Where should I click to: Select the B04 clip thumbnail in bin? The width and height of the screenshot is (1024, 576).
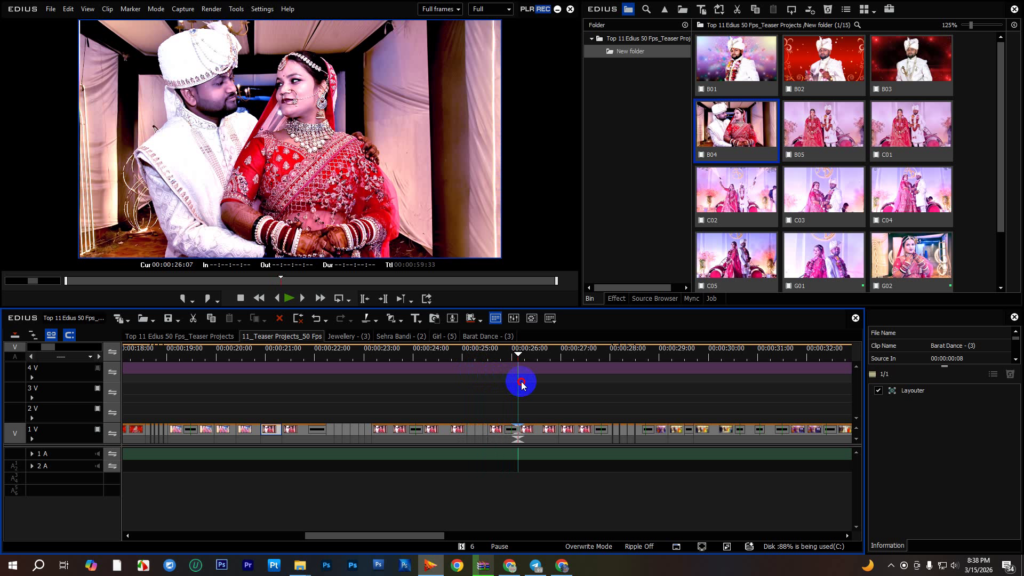(x=736, y=130)
